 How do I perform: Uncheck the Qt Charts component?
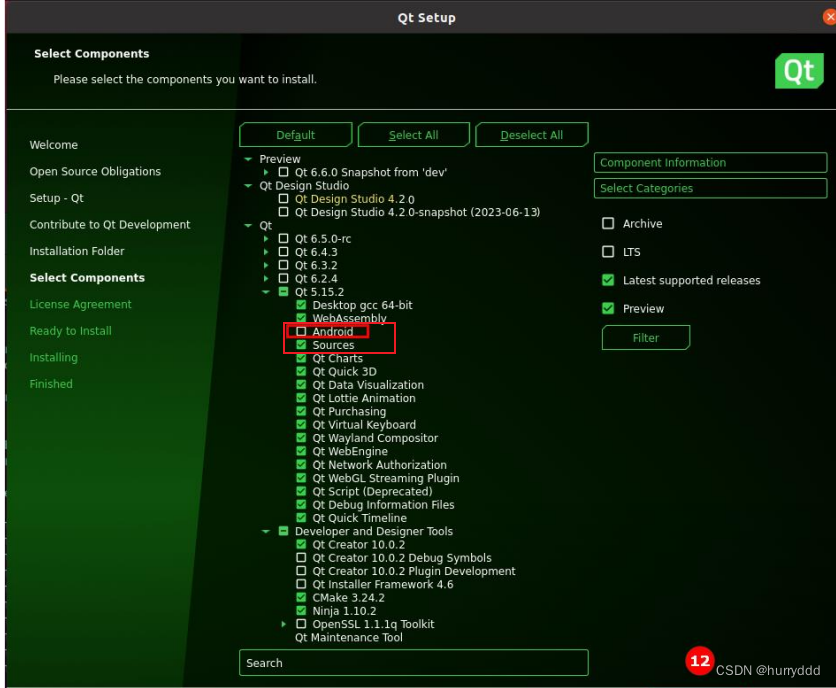coord(301,358)
